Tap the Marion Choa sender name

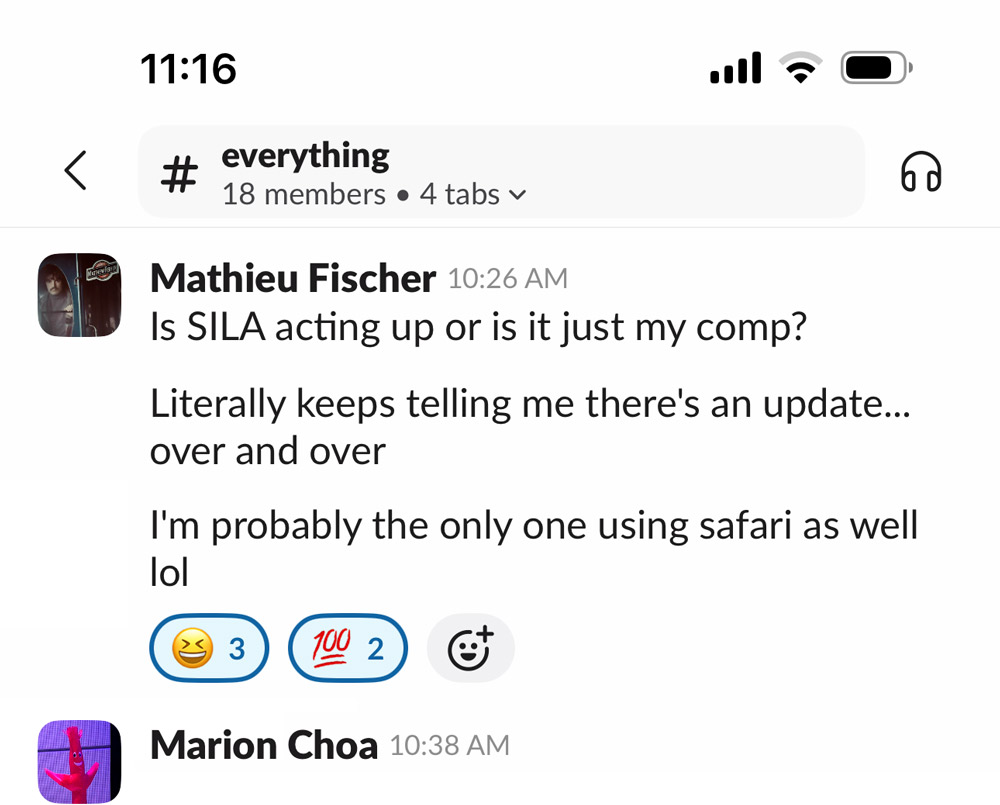coord(264,746)
